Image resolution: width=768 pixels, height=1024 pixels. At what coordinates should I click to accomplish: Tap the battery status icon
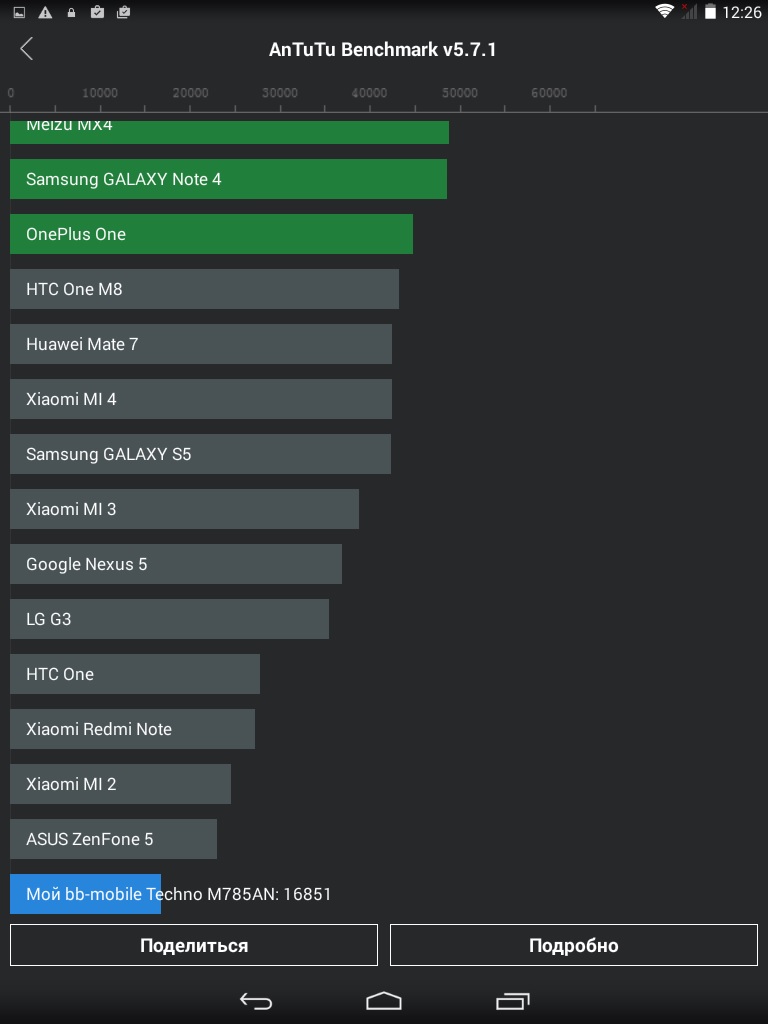(710, 11)
